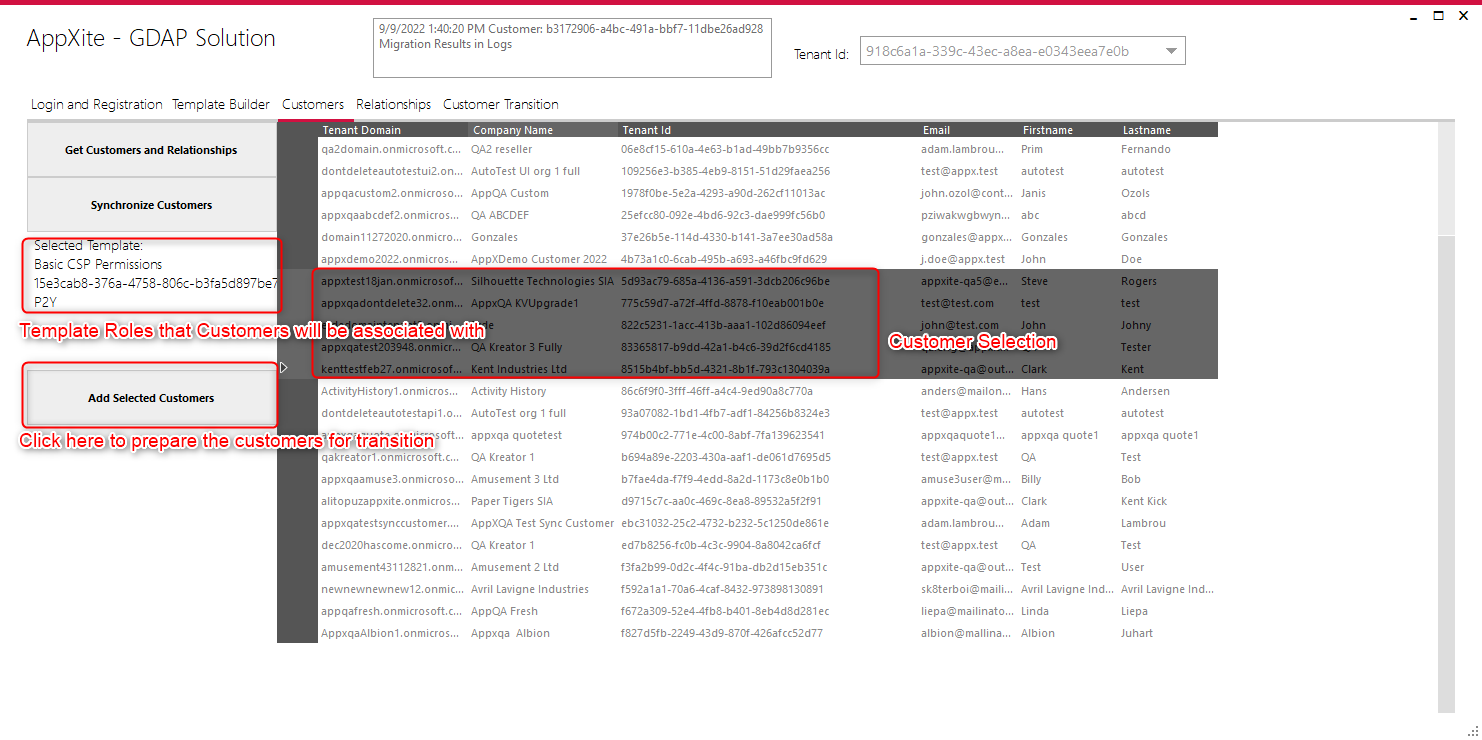Maximize the AppXite window
Image resolution: width=1482 pixels, height=740 pixels.
(1438, 16)
